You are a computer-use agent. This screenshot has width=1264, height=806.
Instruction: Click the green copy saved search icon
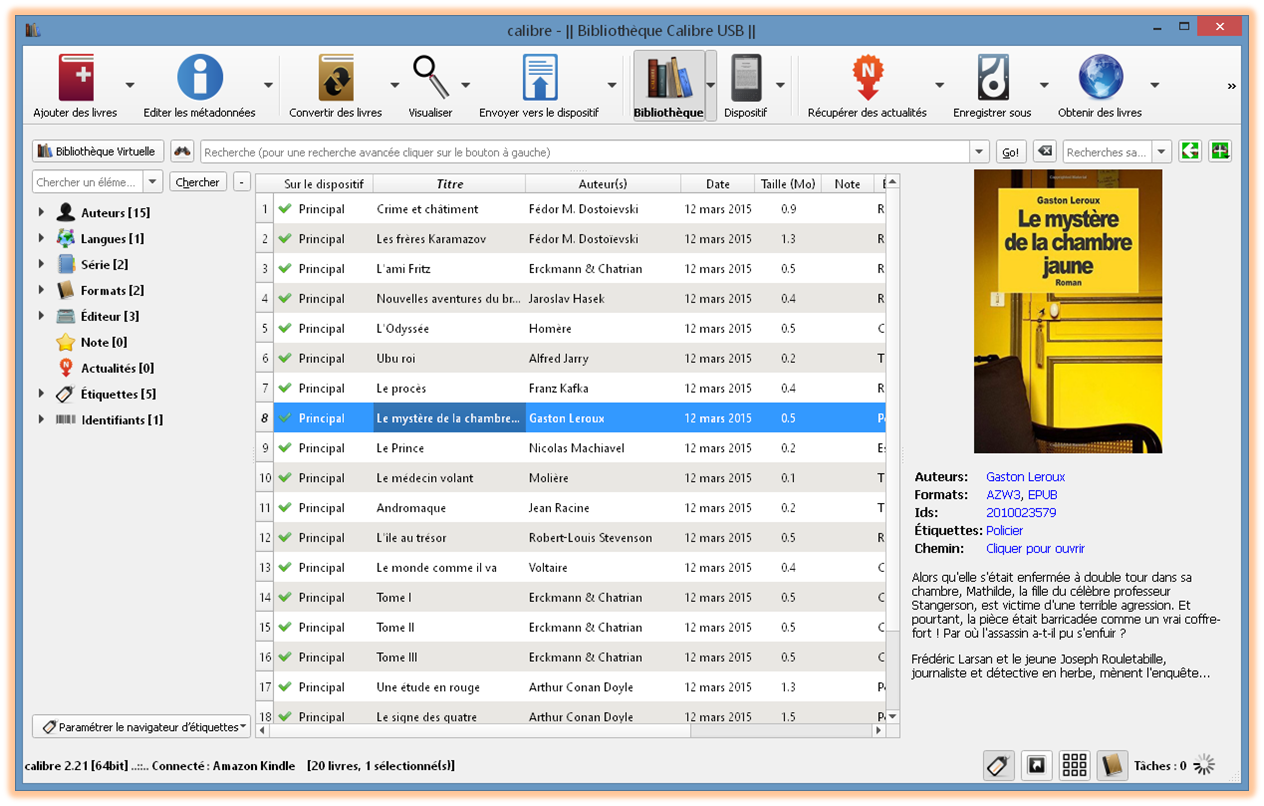[1190, 151]
